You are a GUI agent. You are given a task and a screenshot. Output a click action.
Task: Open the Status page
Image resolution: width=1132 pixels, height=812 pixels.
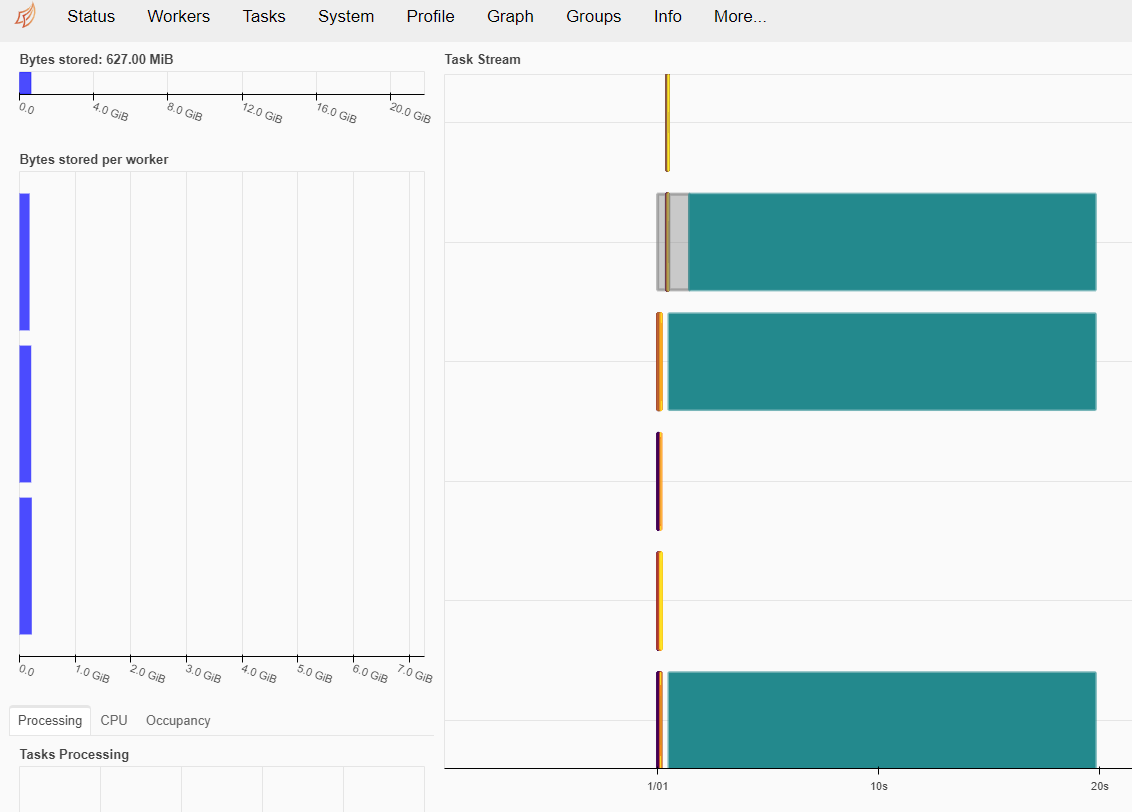tap(91, 17)
